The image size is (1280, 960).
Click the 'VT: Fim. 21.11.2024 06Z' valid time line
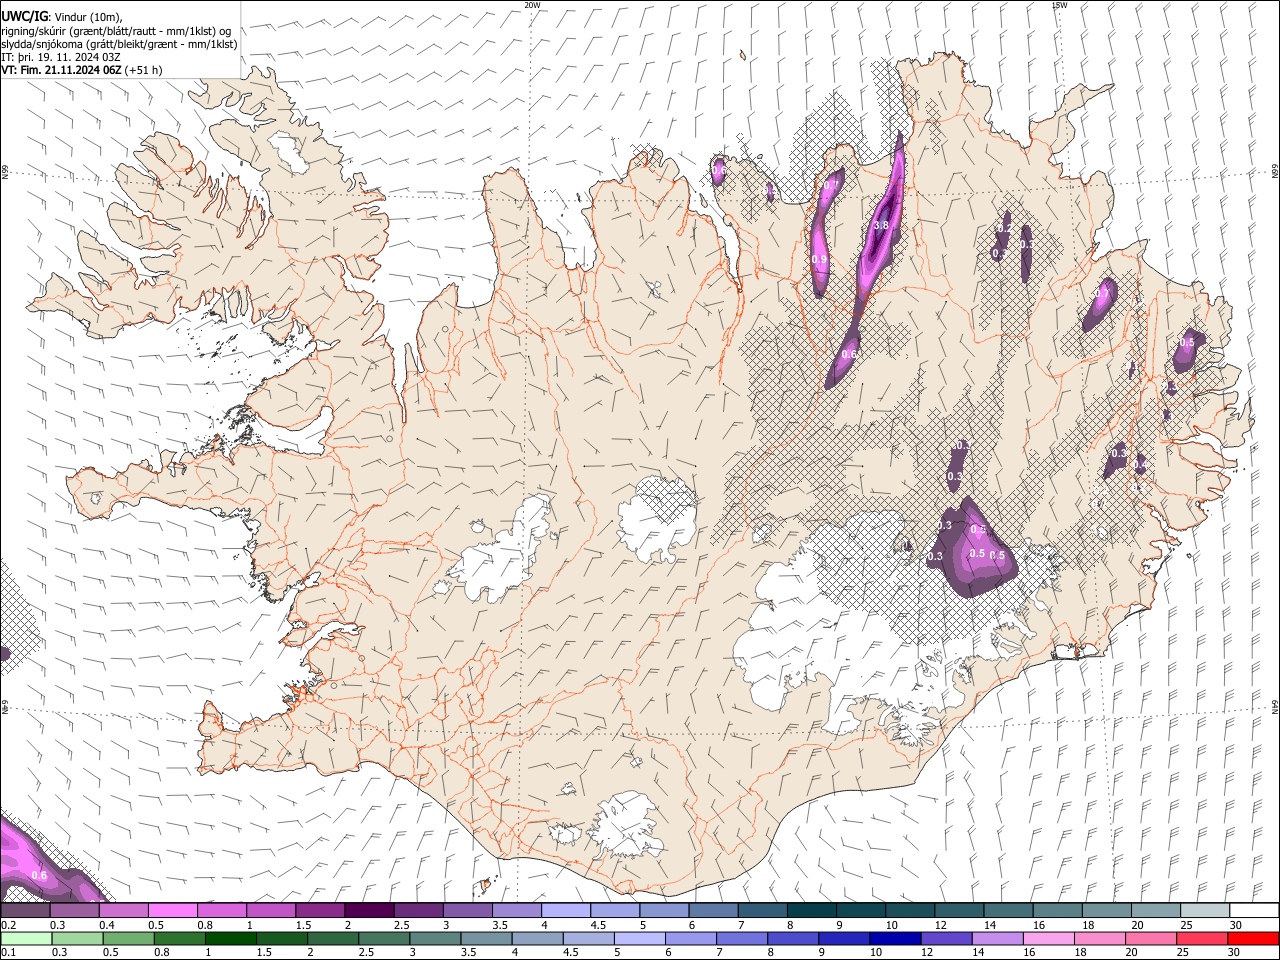[62, 70]
